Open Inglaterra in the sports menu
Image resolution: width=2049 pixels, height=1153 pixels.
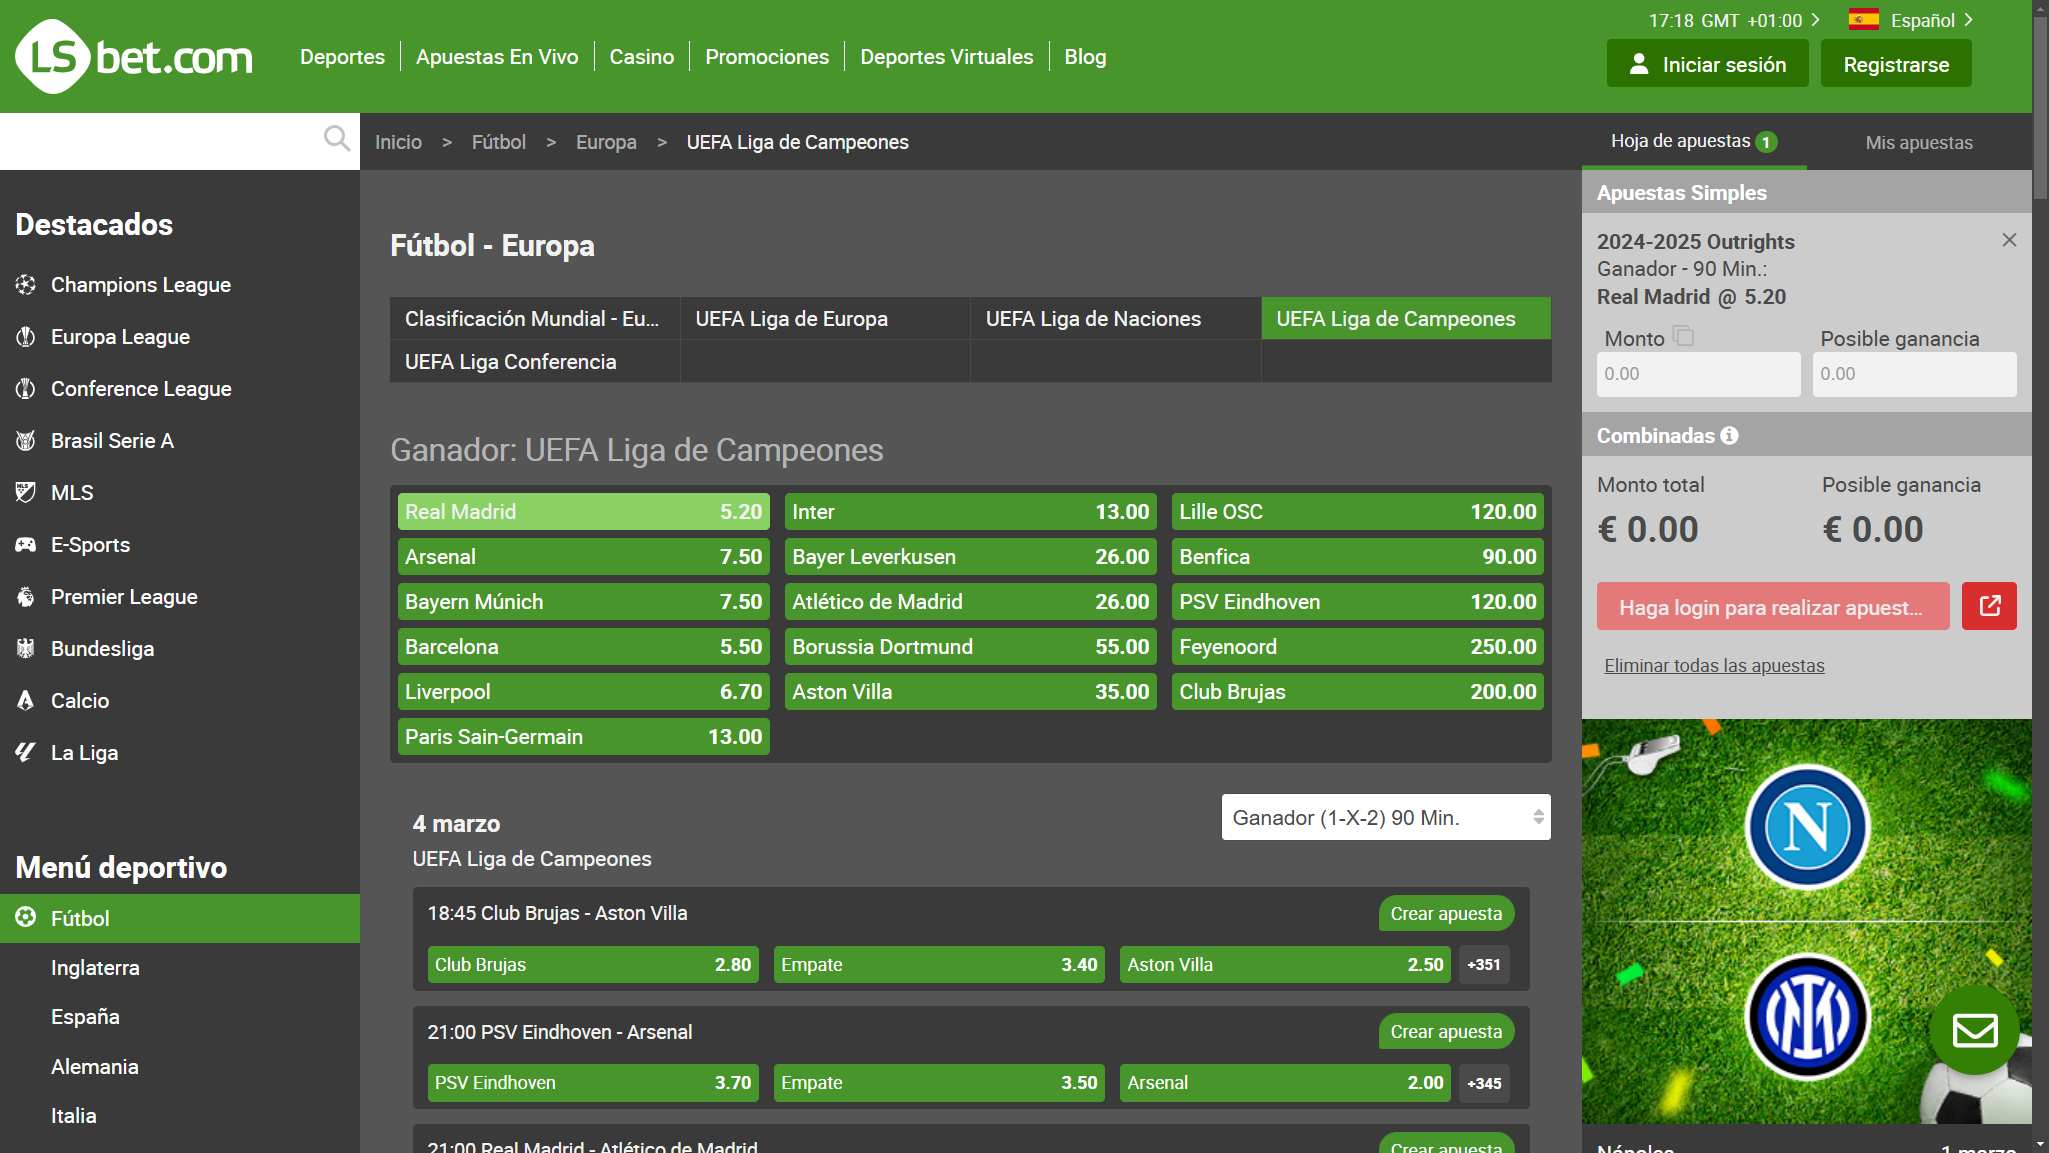click(x=95, y=967)
